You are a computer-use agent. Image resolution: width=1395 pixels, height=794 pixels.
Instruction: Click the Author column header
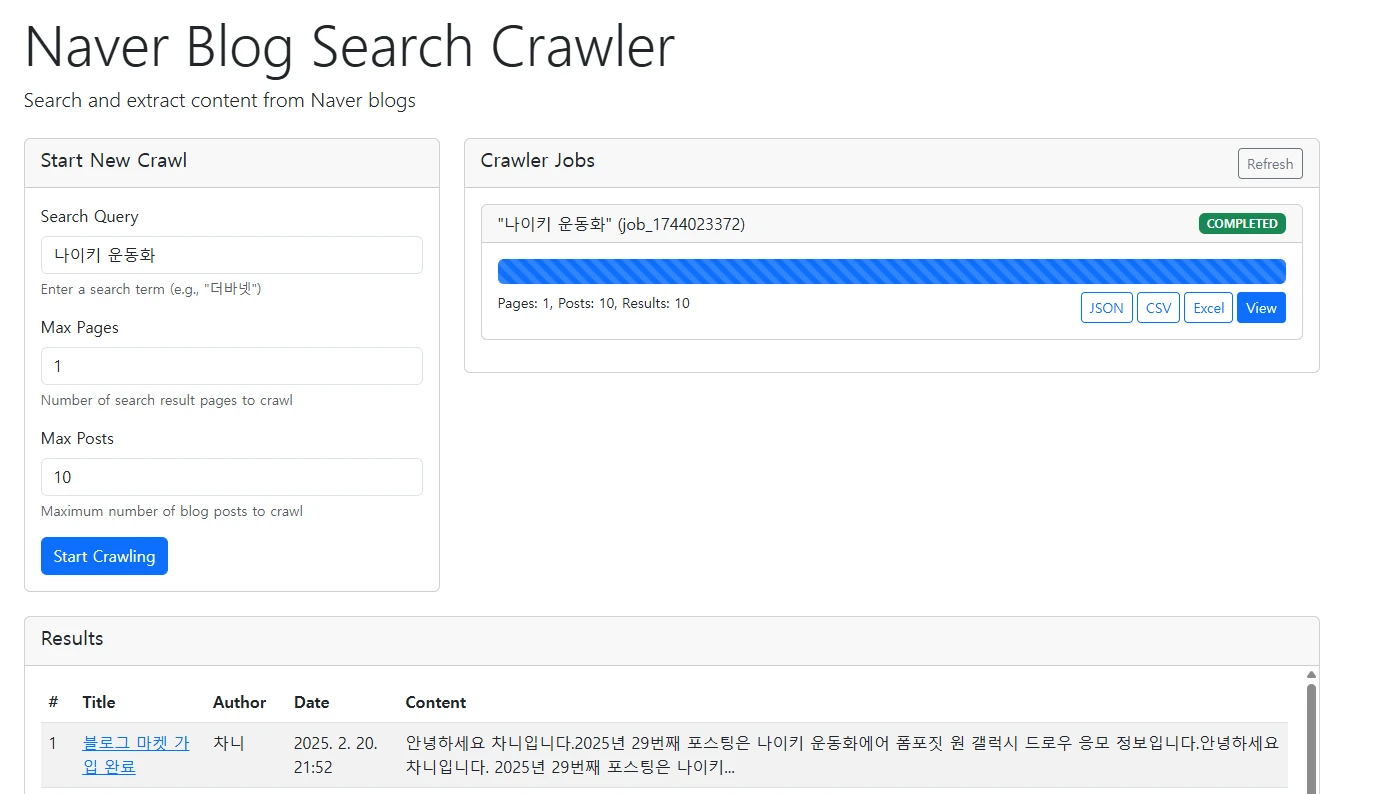pos(239,702)
